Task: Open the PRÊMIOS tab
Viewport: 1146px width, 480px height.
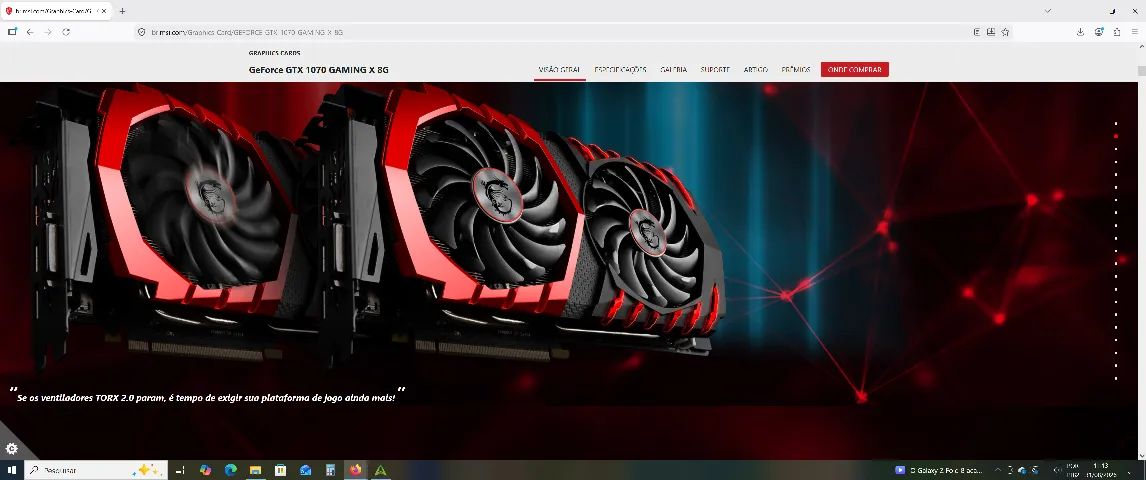Action: 796,70
